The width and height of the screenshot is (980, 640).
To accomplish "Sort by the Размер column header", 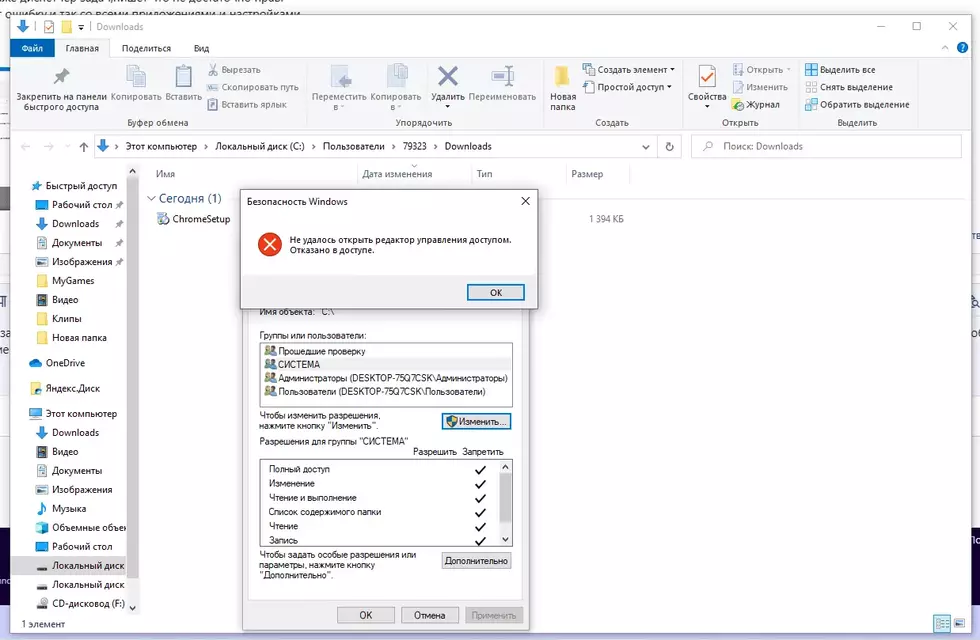I will [587, 174].
